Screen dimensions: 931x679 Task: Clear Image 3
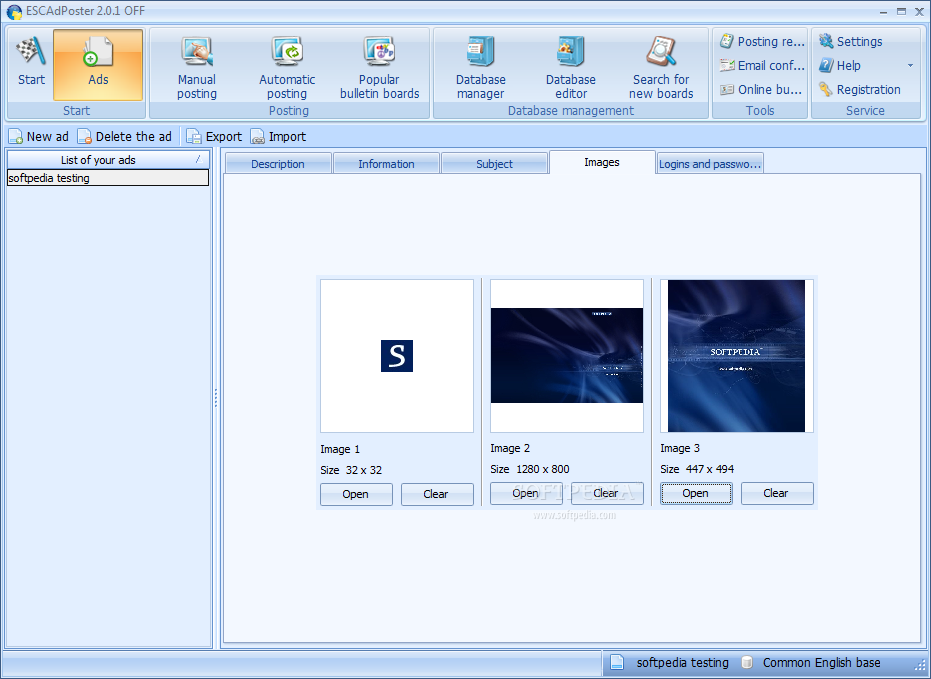[776, 493]
